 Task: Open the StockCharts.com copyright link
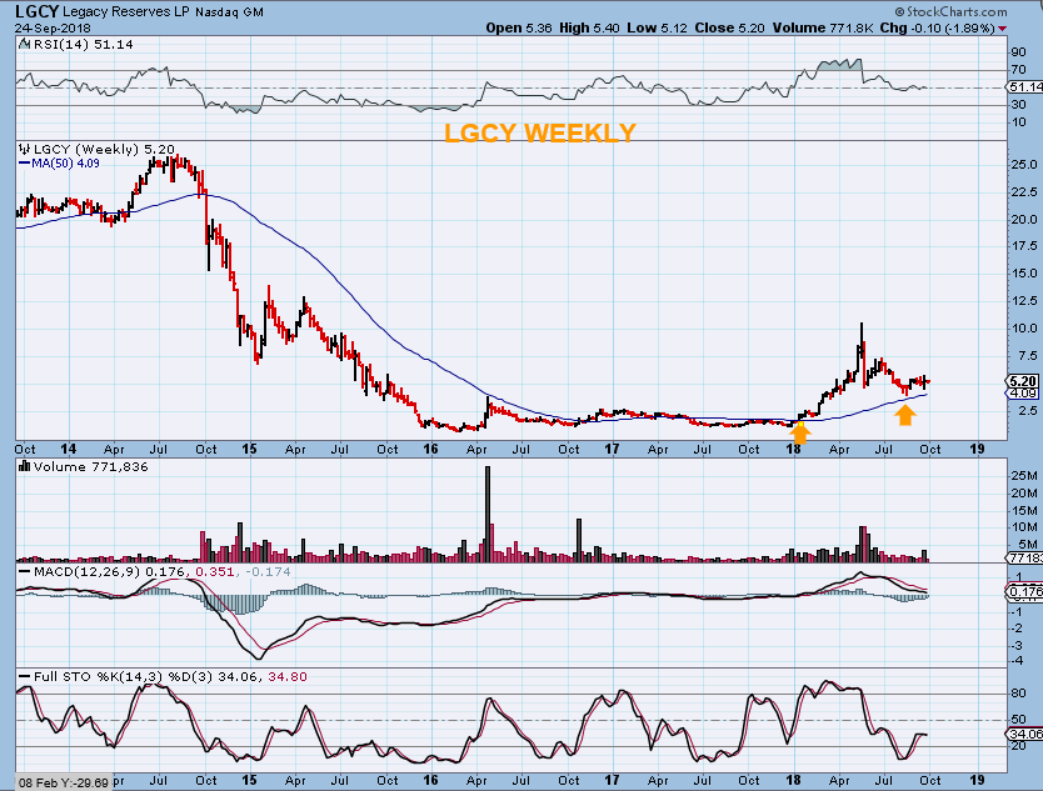point(951,11)
